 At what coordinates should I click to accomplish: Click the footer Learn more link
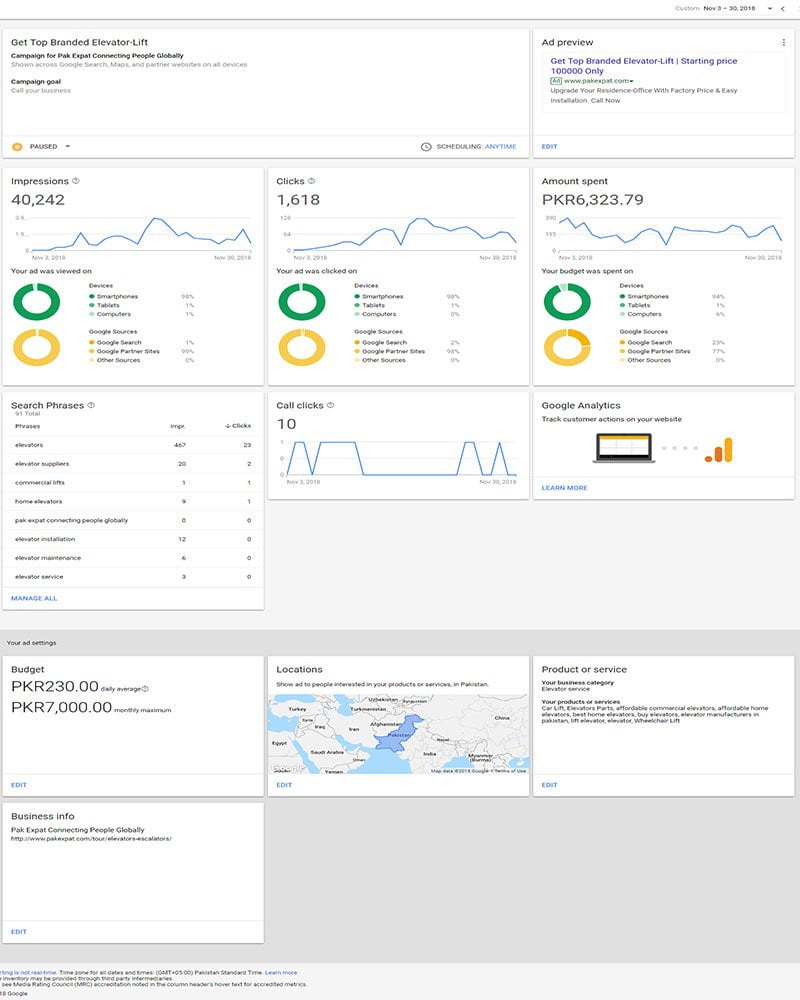[x=281, y=973]
